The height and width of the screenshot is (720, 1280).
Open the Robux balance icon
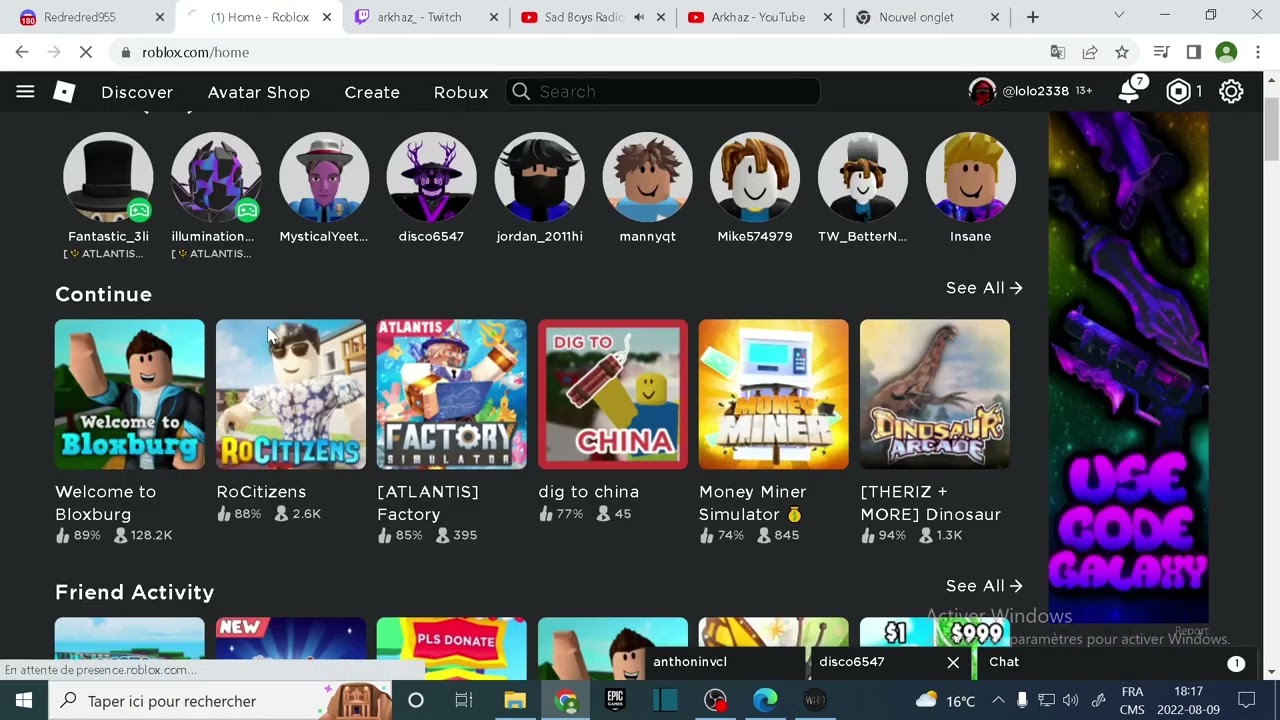pos(1179,92)
